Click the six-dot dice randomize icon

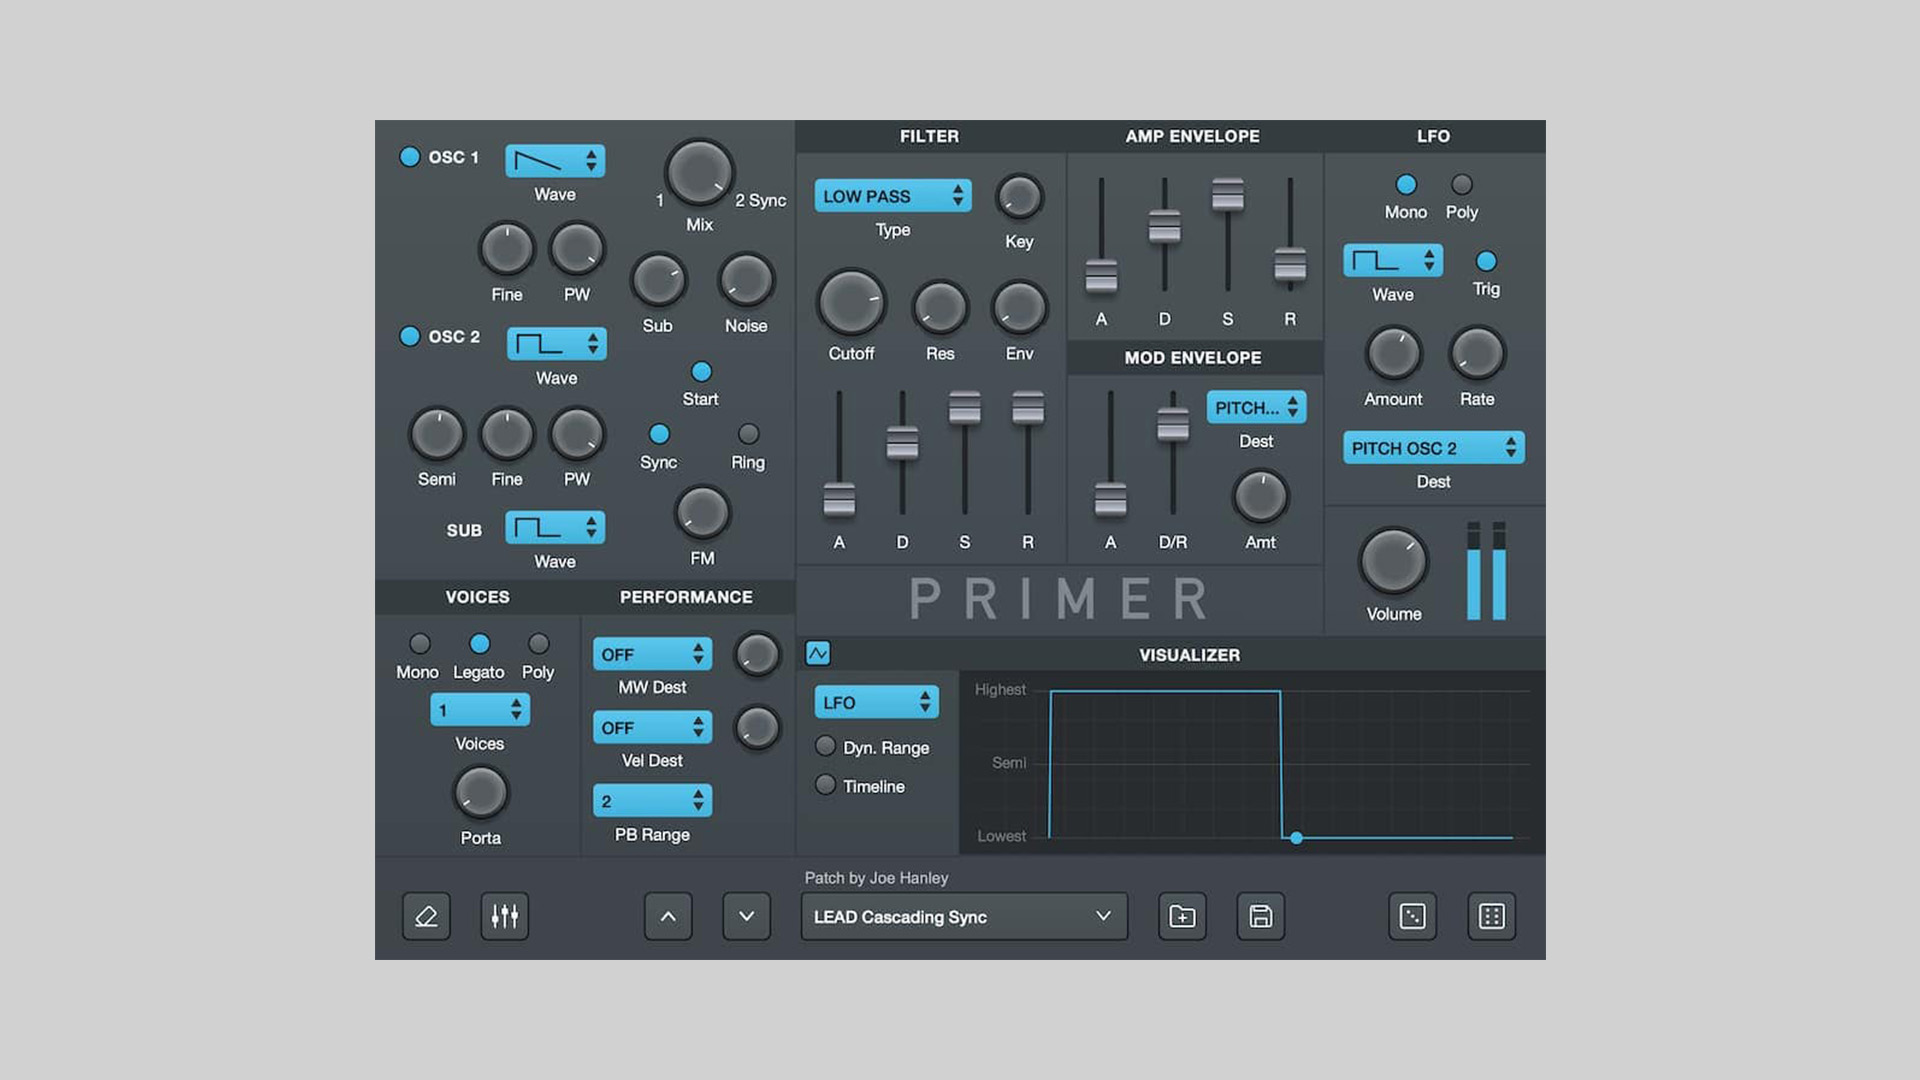(1492, 916)
